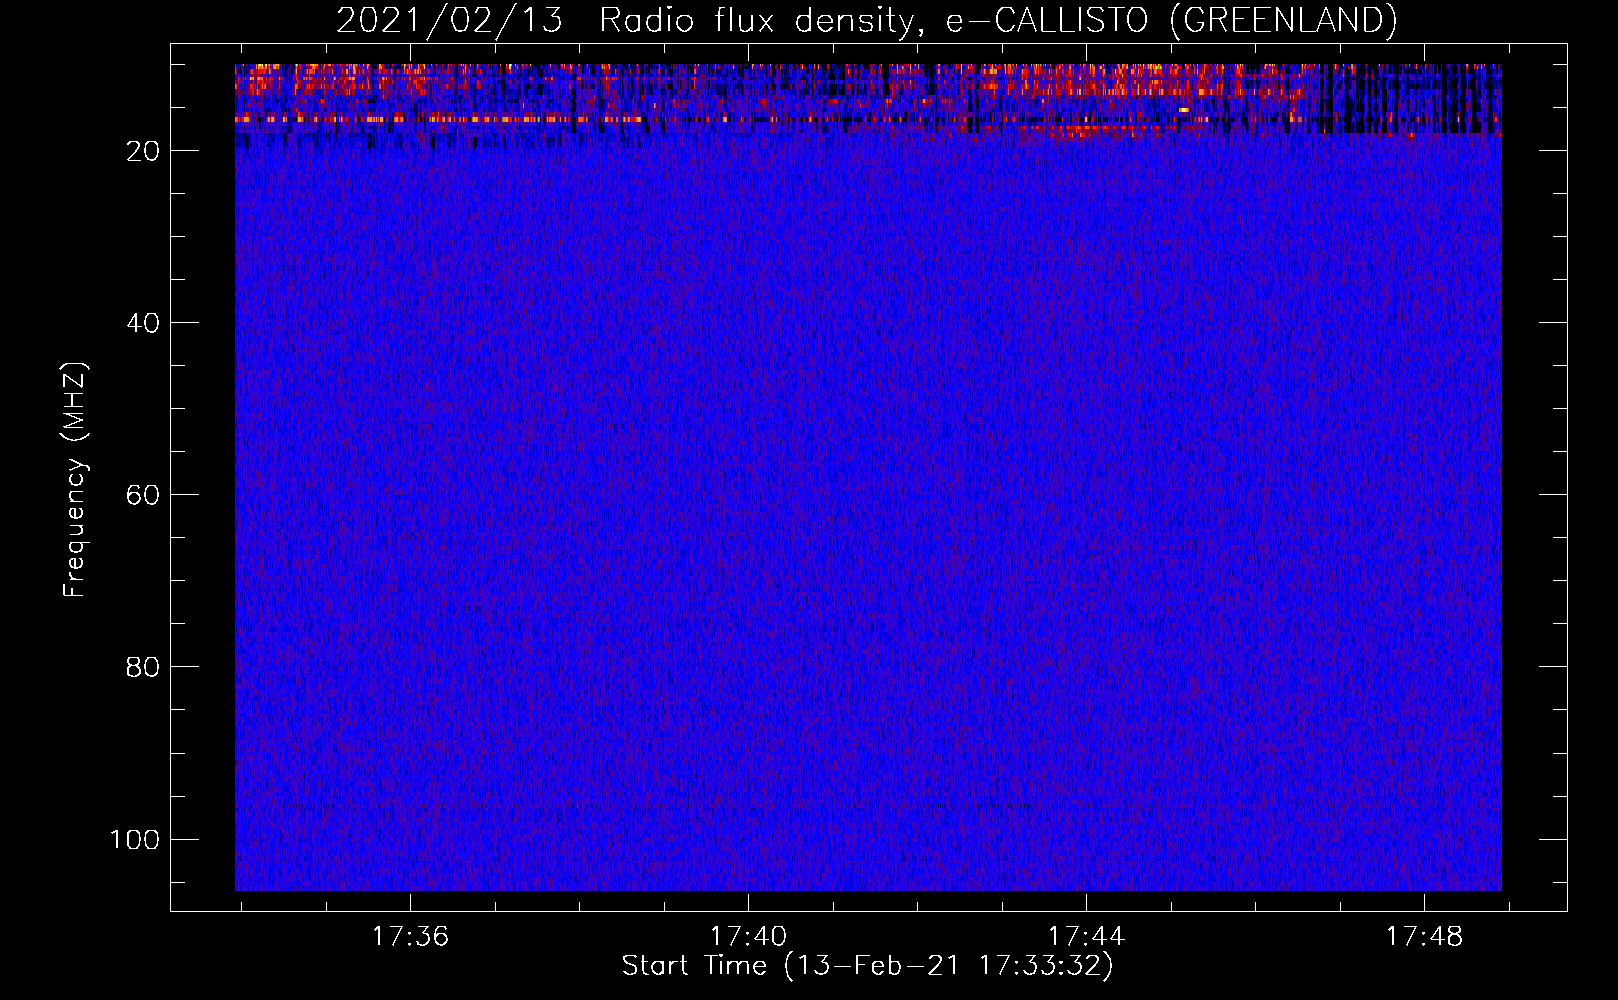The height and width of the screenshot is (1000, 1618).
Task: Click the 17:36 time tick label
Action: [x=410, y=937]
